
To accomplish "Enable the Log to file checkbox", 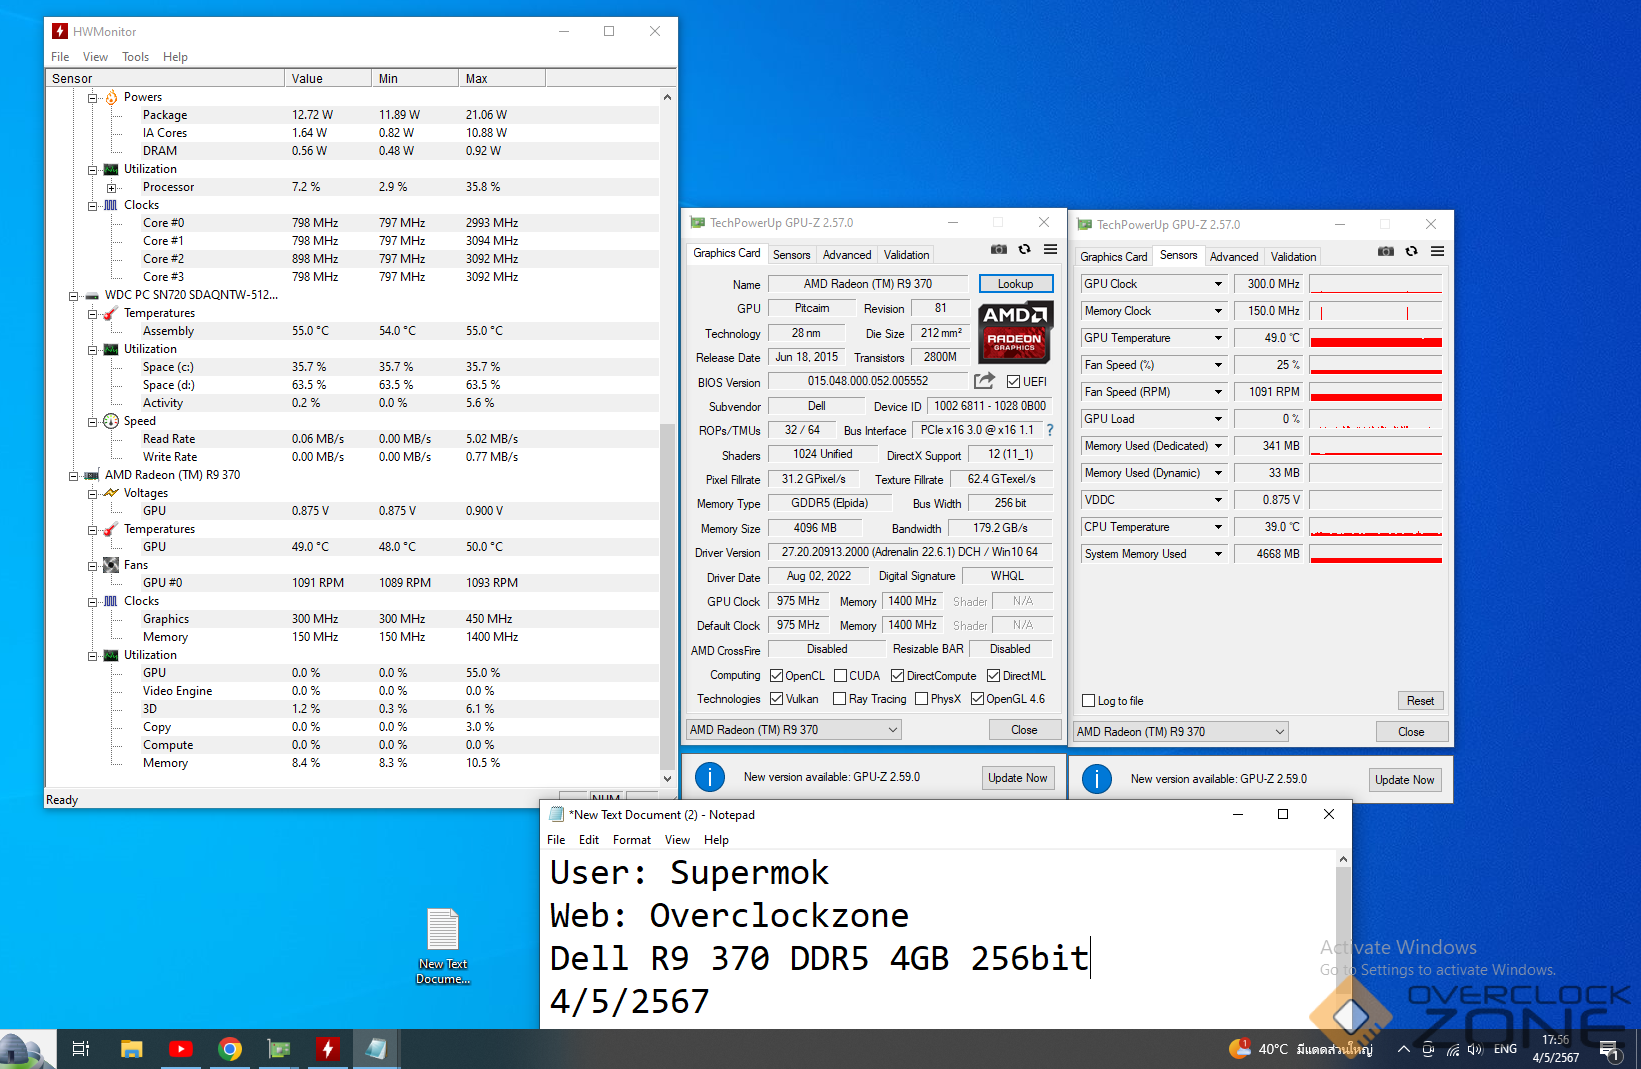I will click(1089, 701).
